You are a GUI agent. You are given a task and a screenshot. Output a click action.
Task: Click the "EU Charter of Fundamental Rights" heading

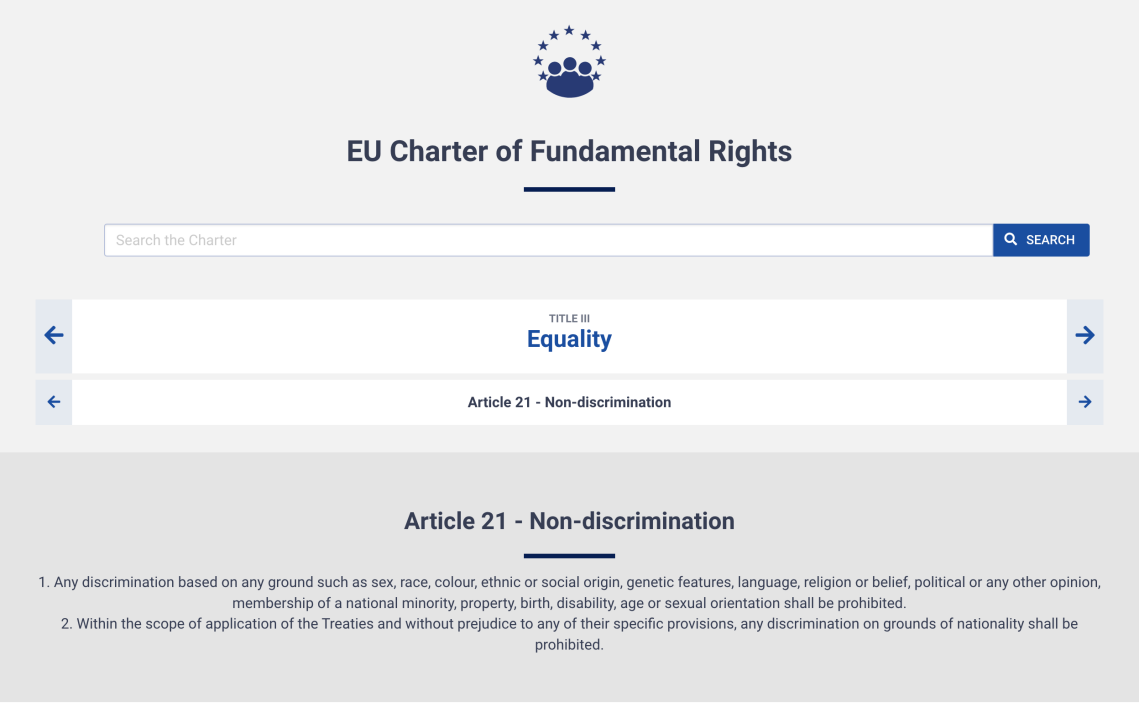coord(569,151)
